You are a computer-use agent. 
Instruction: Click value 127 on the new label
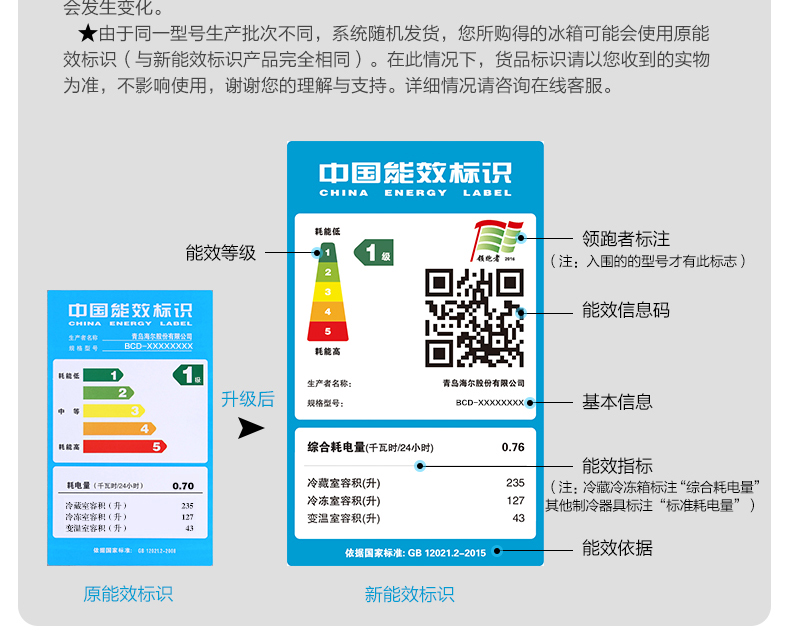click(516, 500)
